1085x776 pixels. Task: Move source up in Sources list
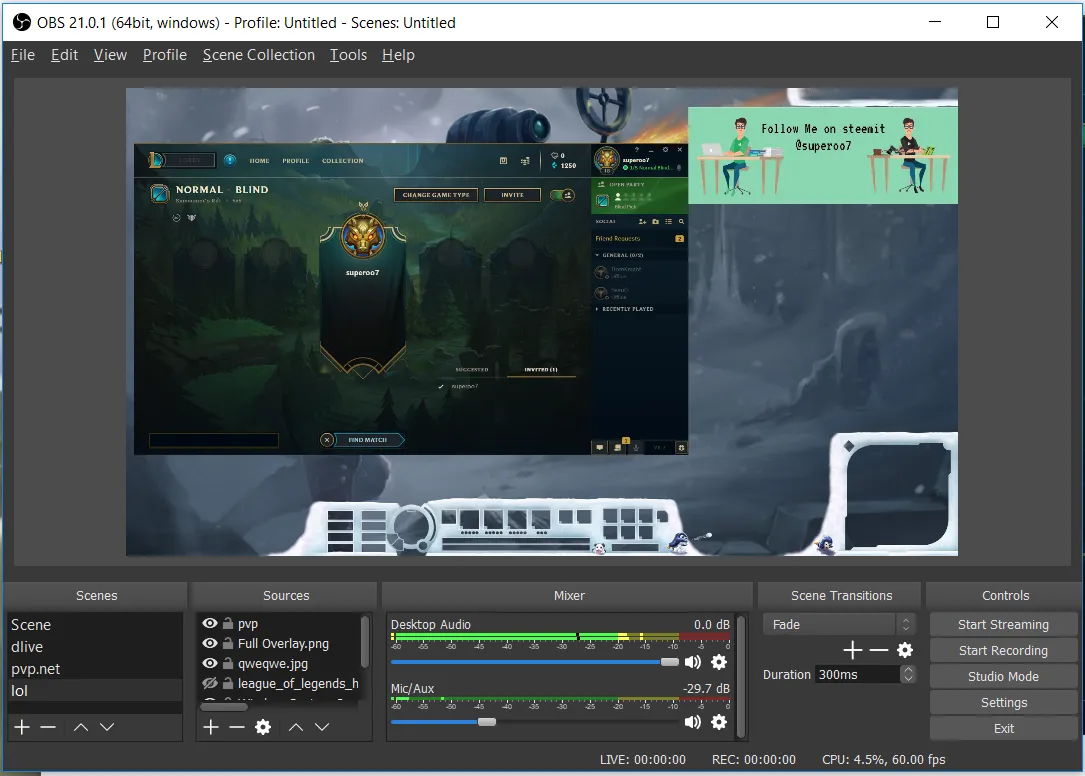tap(295, 727)
